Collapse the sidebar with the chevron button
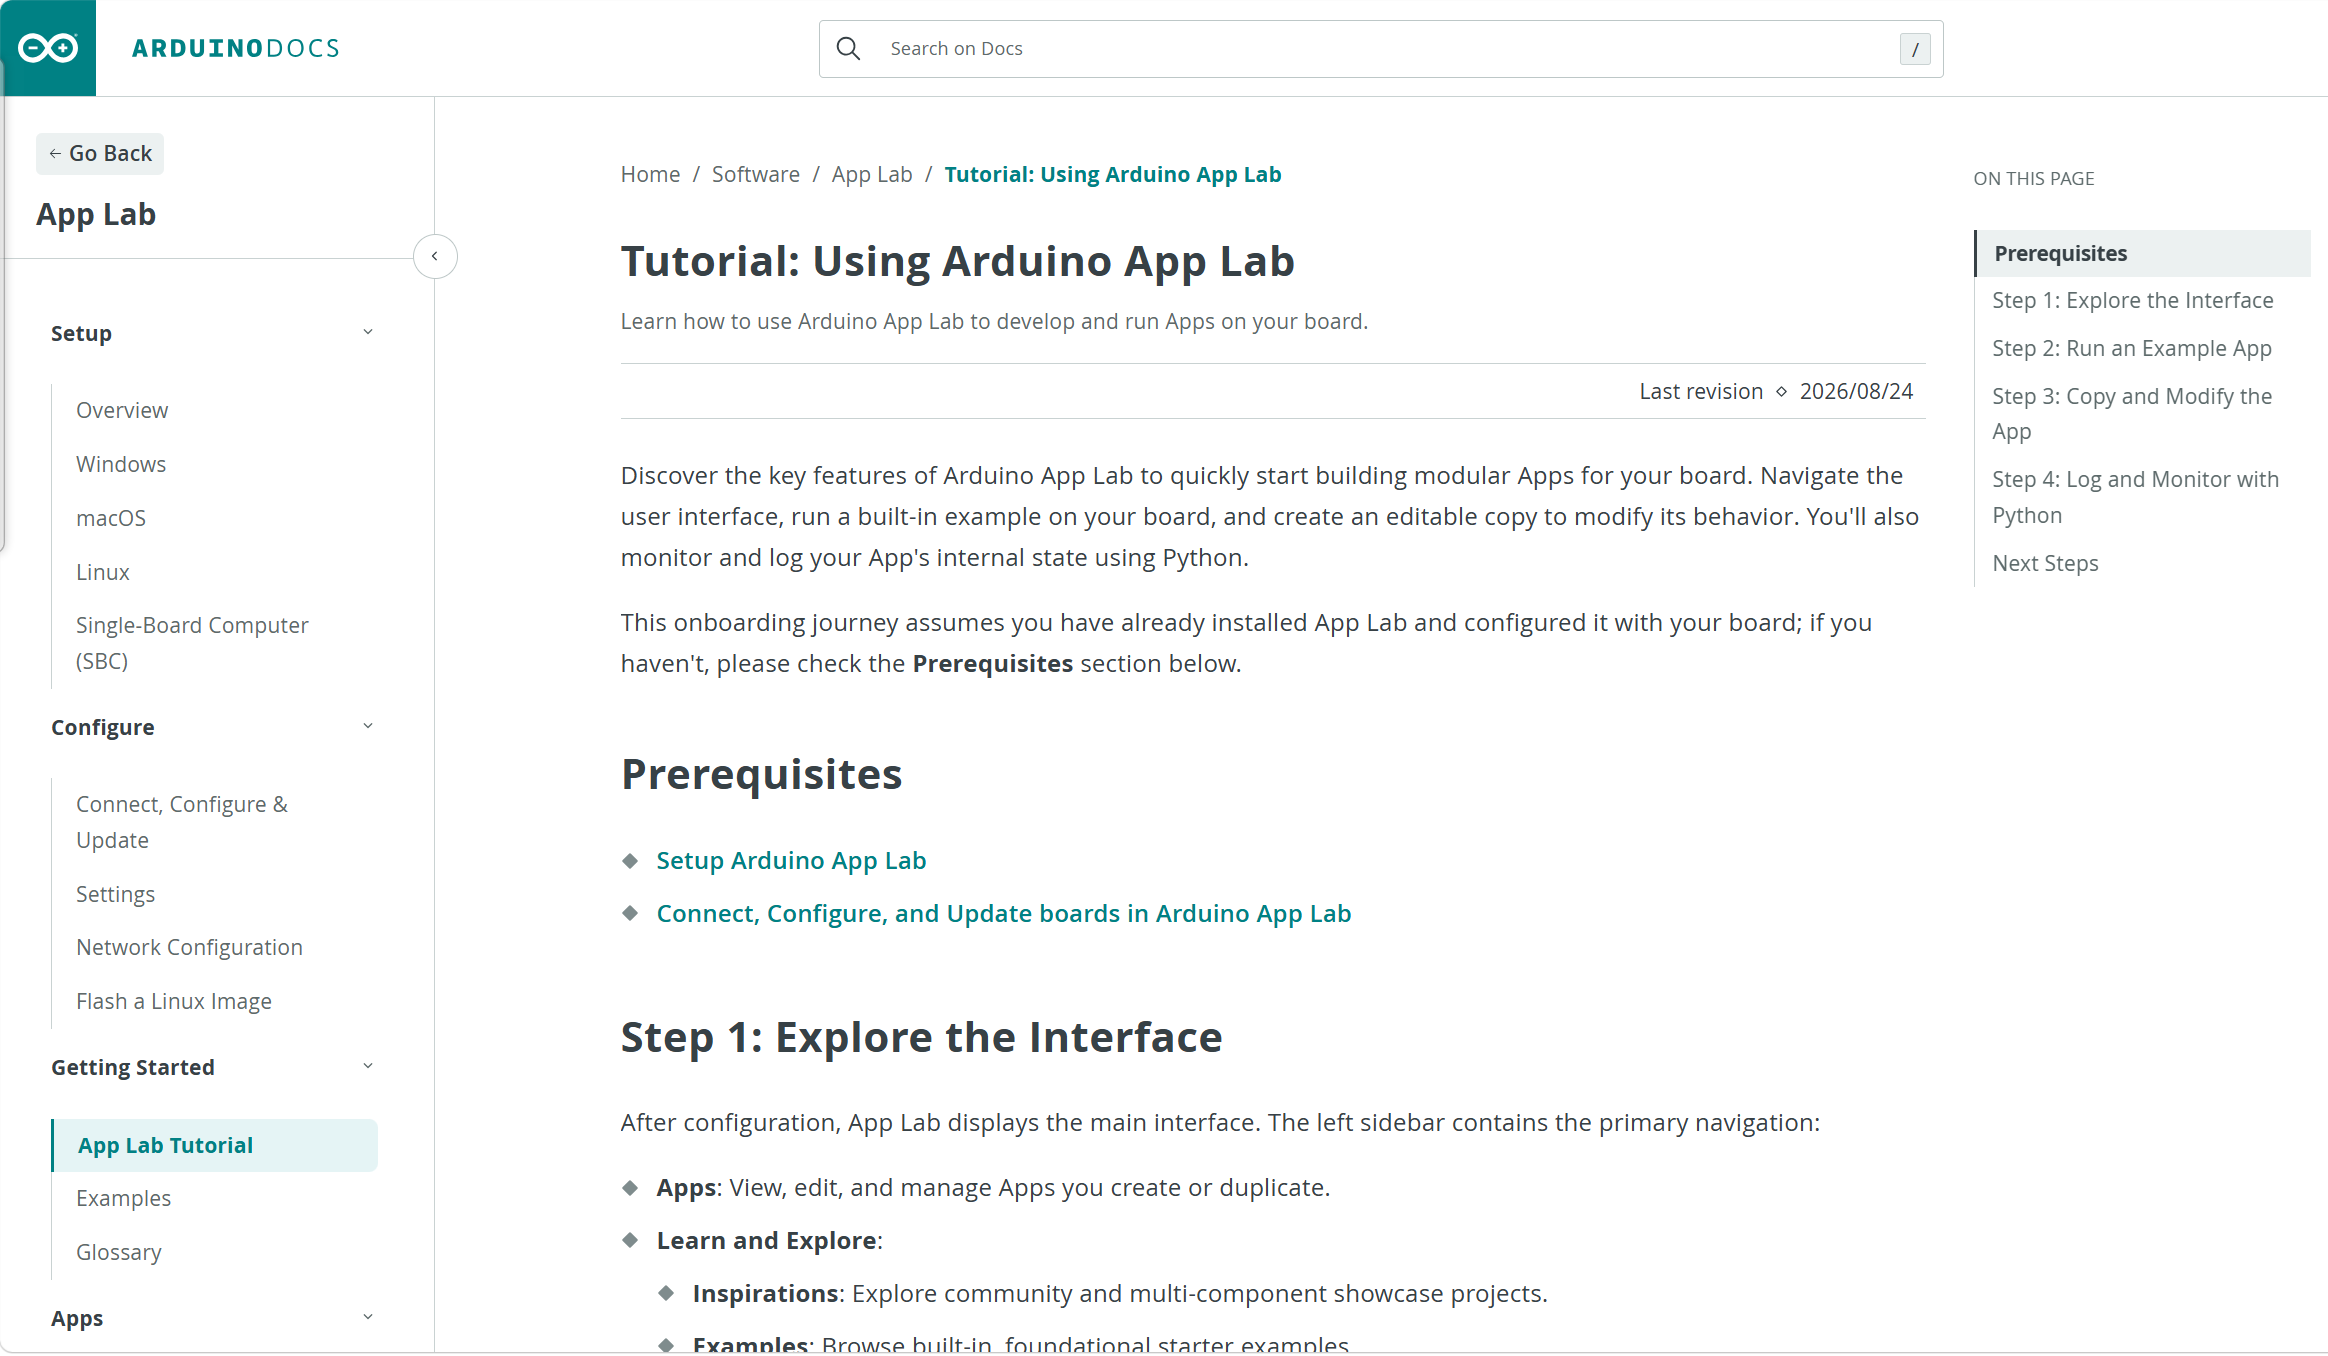This screenshot has height=1356, width=2328. pyautogui.click(x=435, y=257)
